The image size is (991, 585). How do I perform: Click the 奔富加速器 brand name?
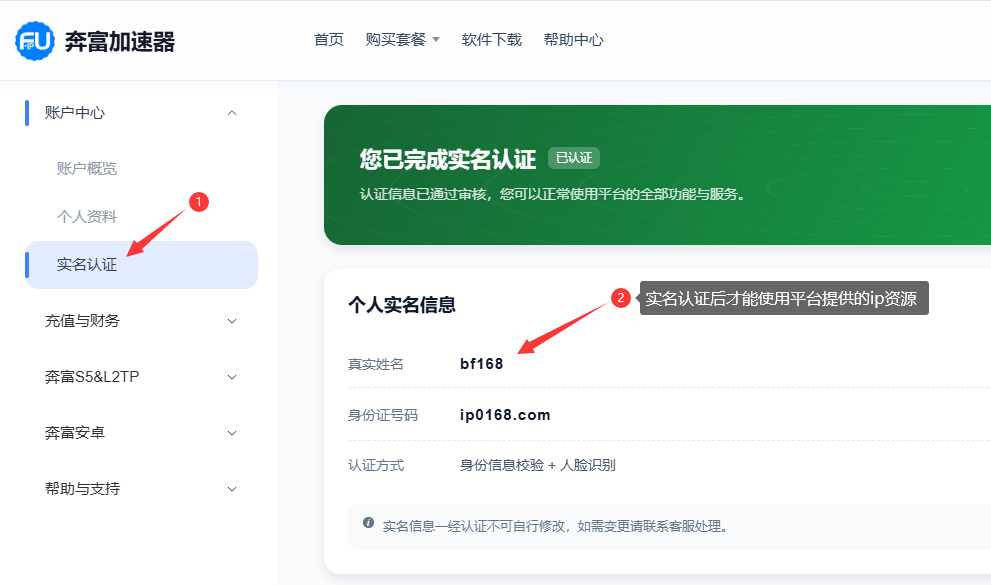(120, 42)
